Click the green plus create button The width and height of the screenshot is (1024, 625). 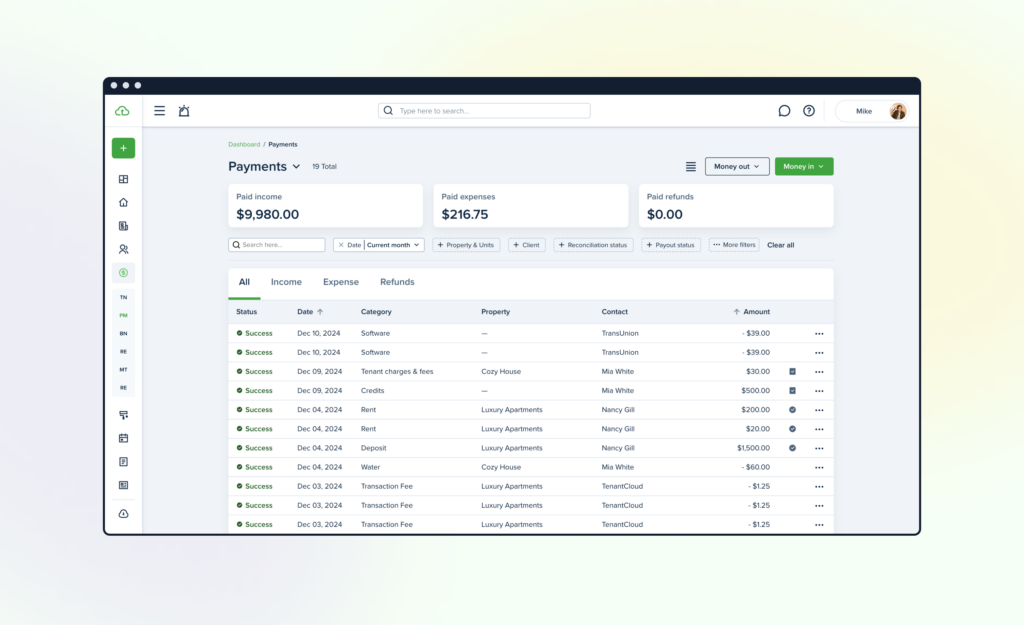[x=123, y=148]
